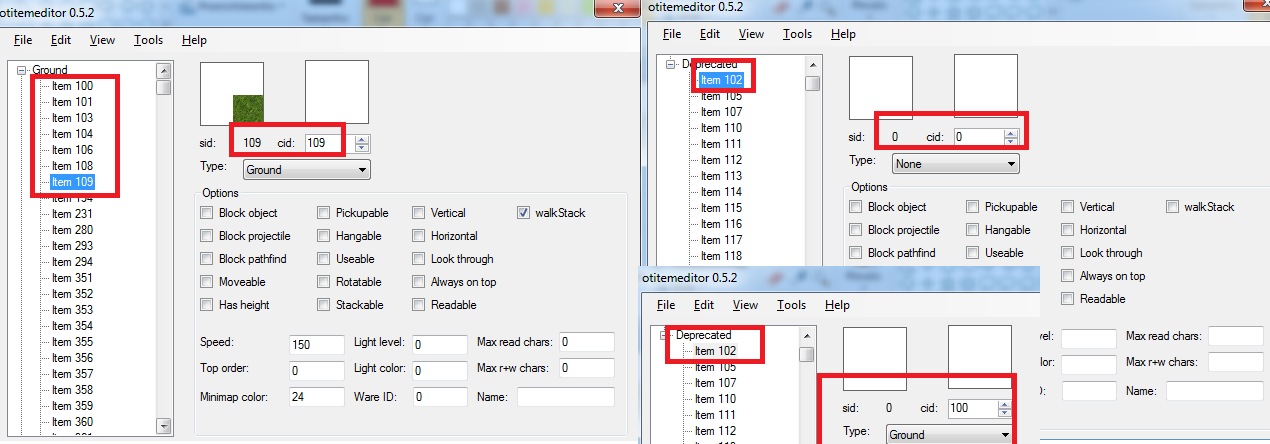The height and width of the screenshot is (444, 1270).
Task: Enable walkStack in the top-right window
Action: [x=1173, y=207]
